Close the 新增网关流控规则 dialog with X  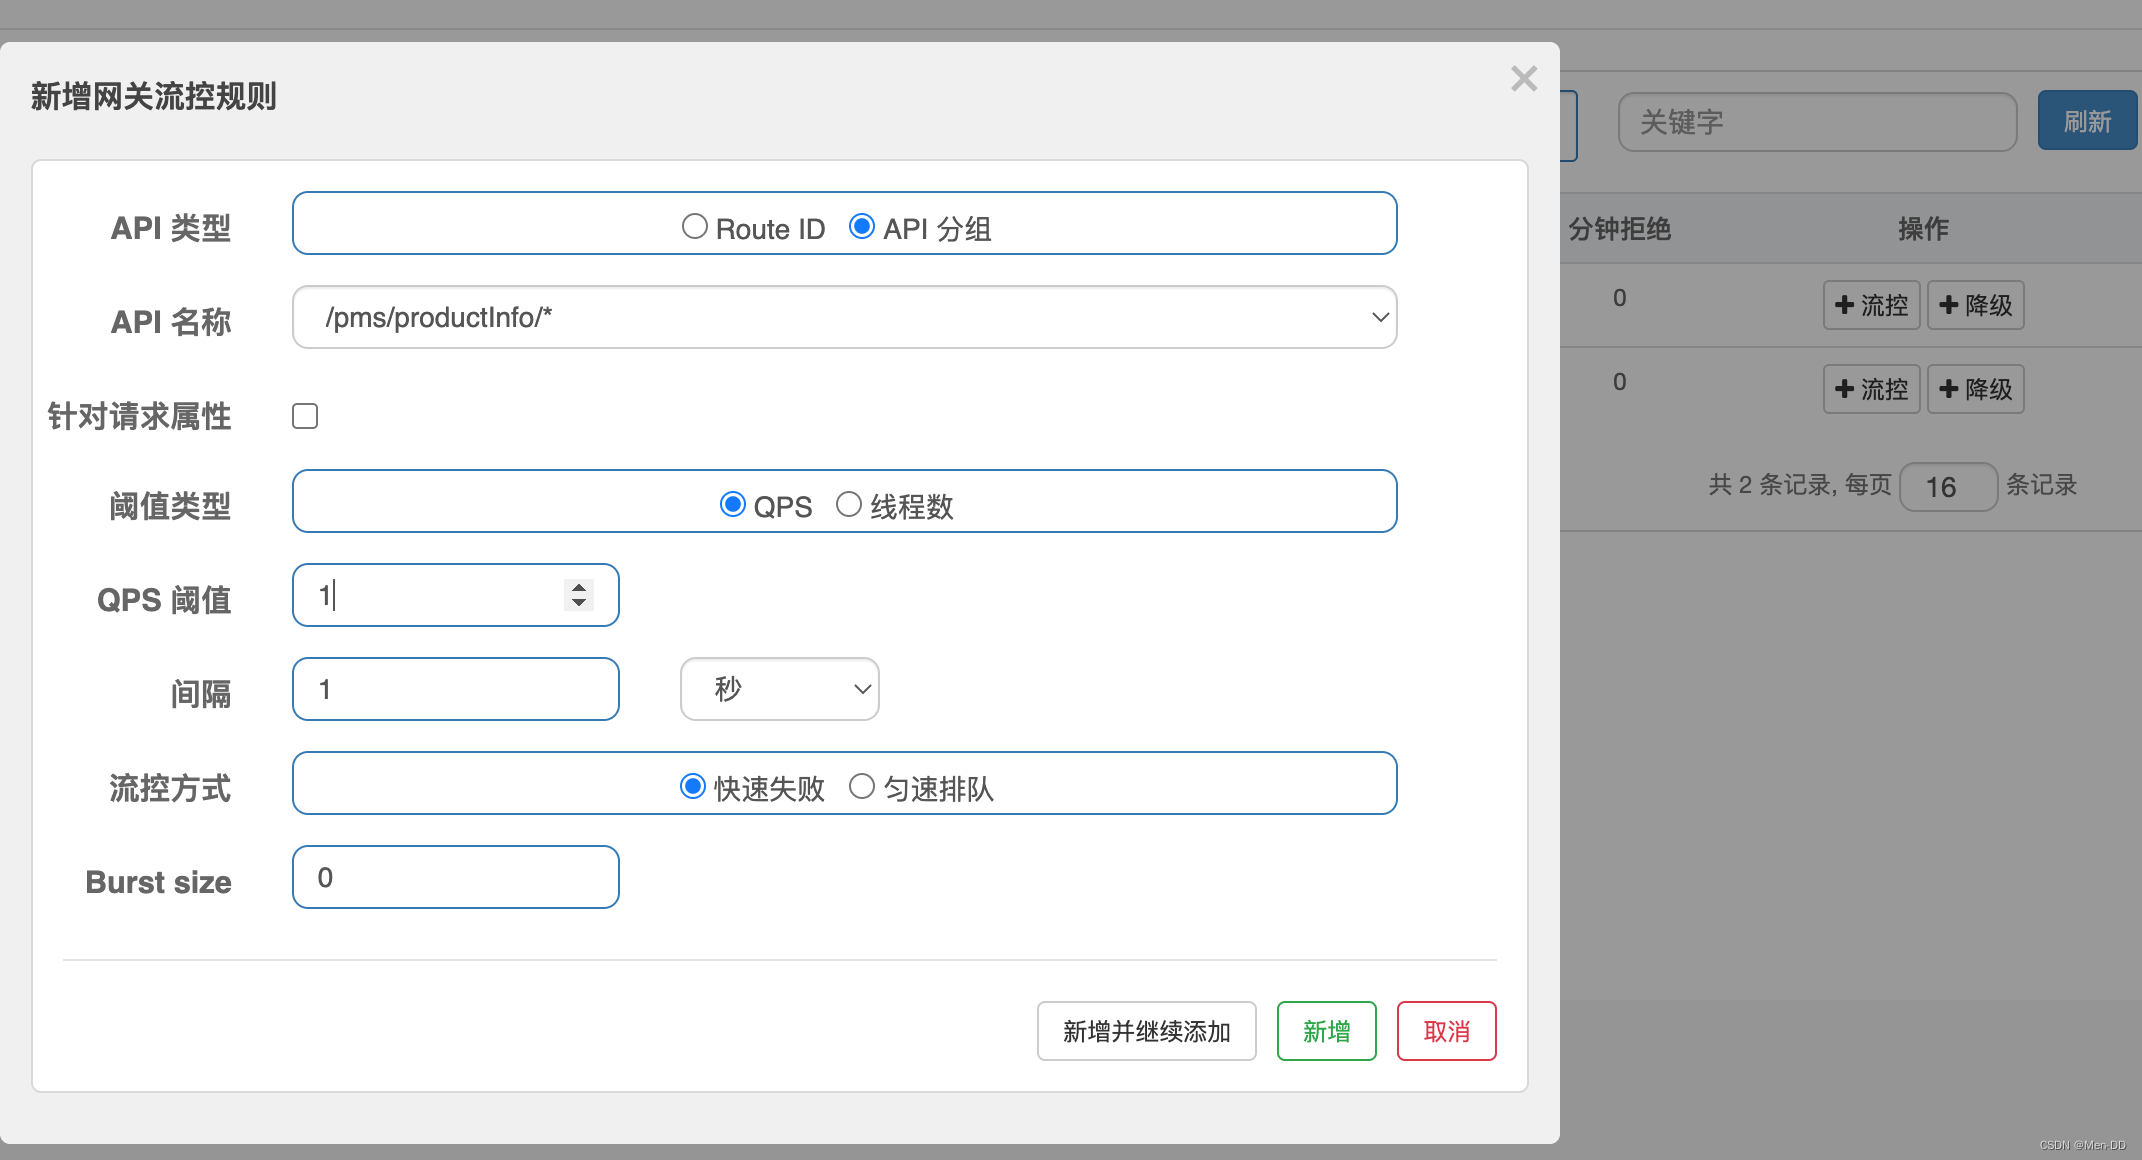point(1524,78)
